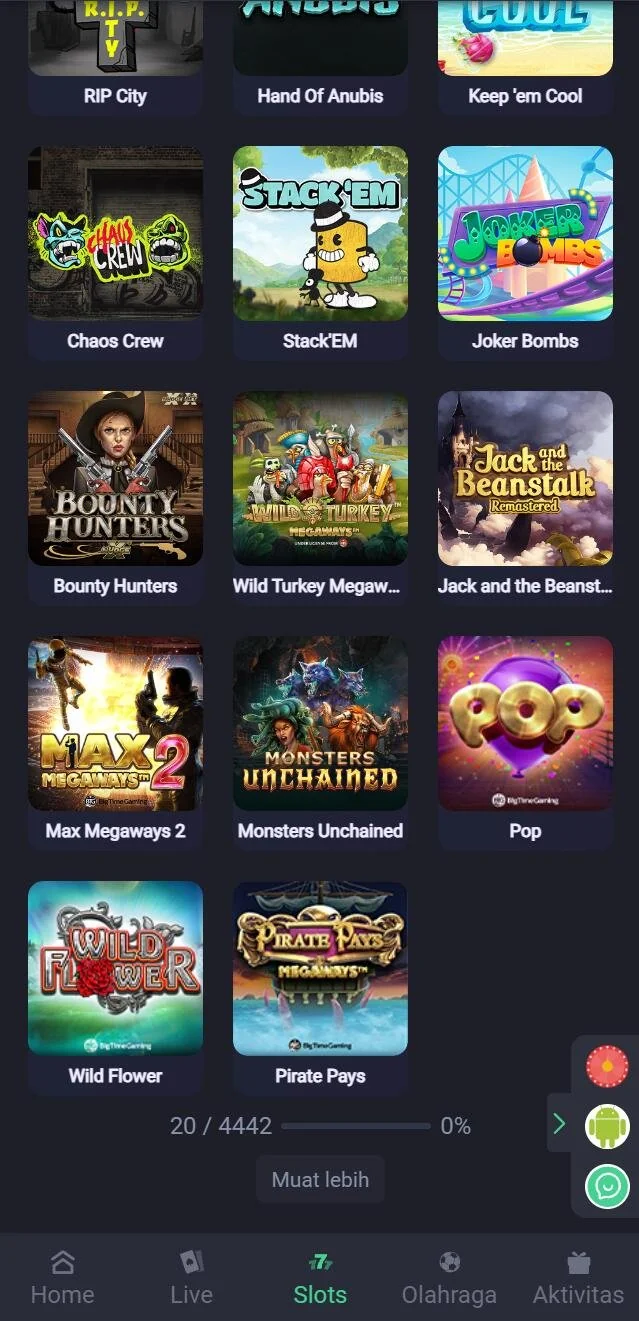Open Joker Bombs game tile
The height and width of the screenshot is (1321, 639).
pyautogui.click(x=525, y=233)
